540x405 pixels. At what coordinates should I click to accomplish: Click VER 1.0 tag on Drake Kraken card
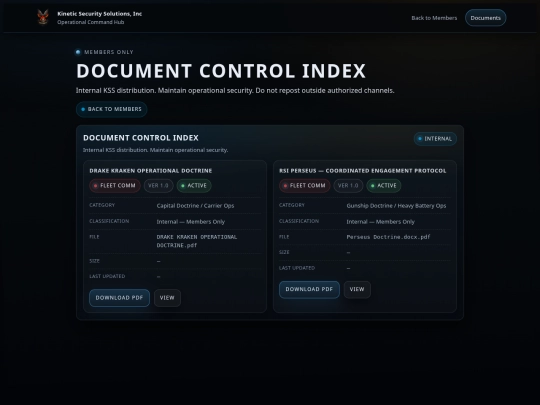(158, 186)
